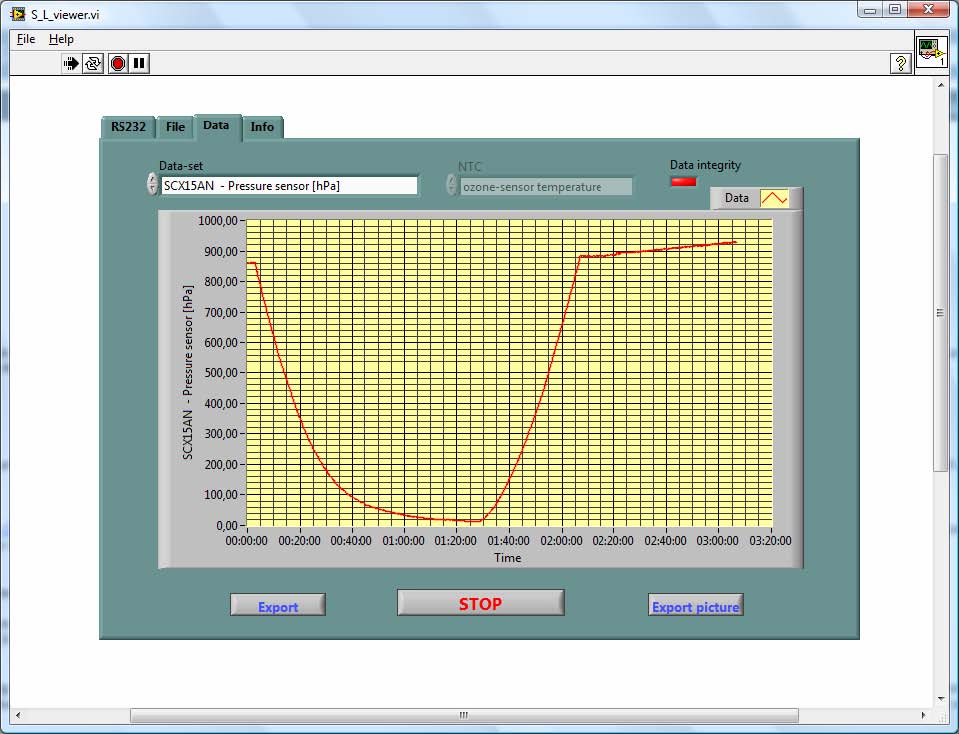Click the Data plot legend line sample
Image resolution: width=959 pixels, height=734 pixels.
pos(774,198)
